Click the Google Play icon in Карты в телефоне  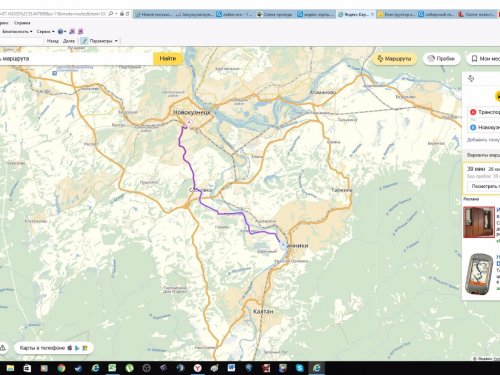(77, 348)
